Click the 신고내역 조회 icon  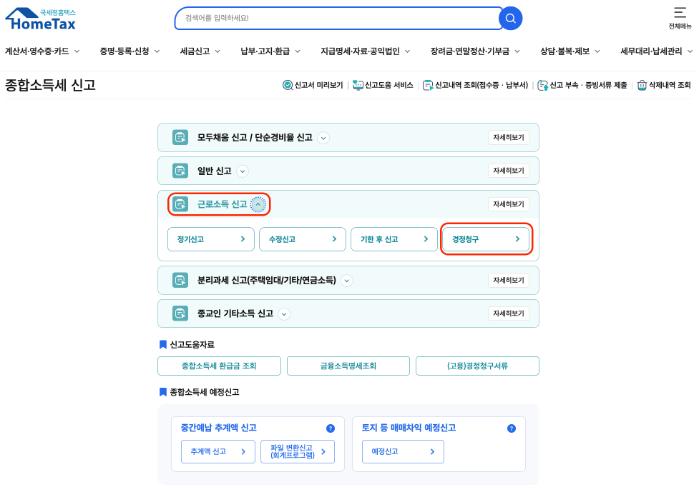(x=428, y=85)
